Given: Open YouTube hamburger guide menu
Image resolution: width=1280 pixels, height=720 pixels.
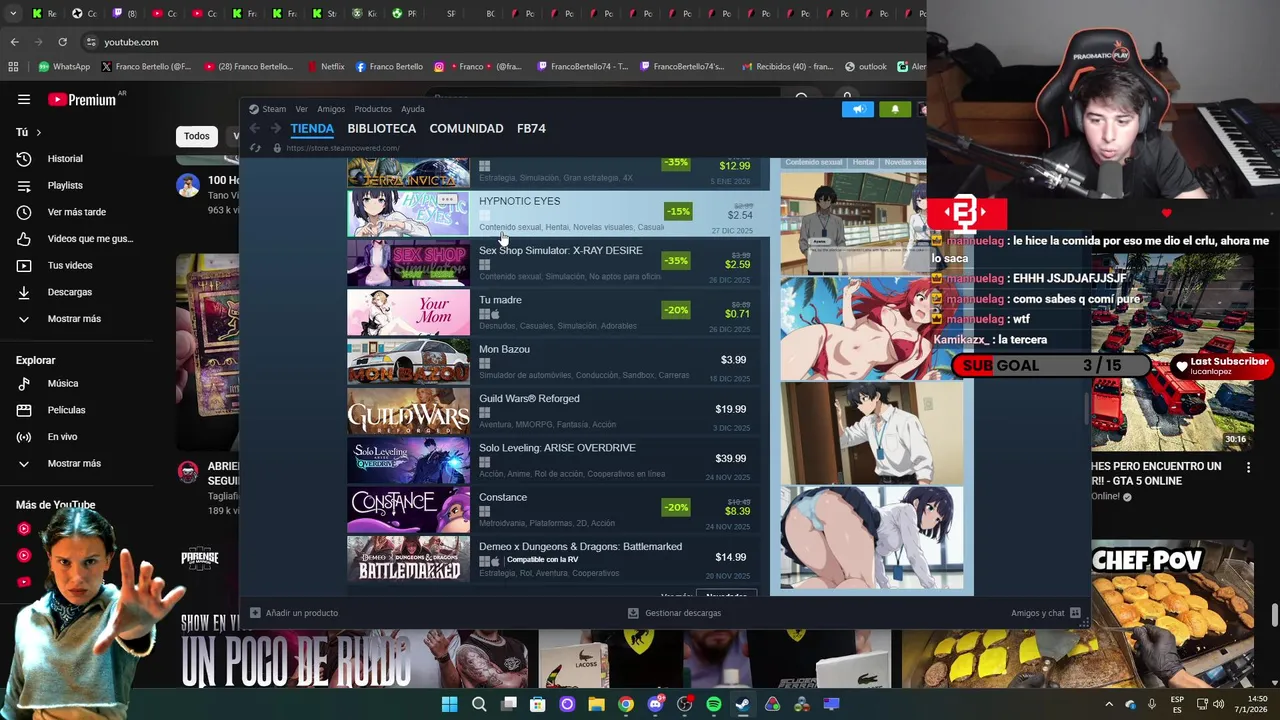Looking at the screenshot, I should click(x=24, y=99).
